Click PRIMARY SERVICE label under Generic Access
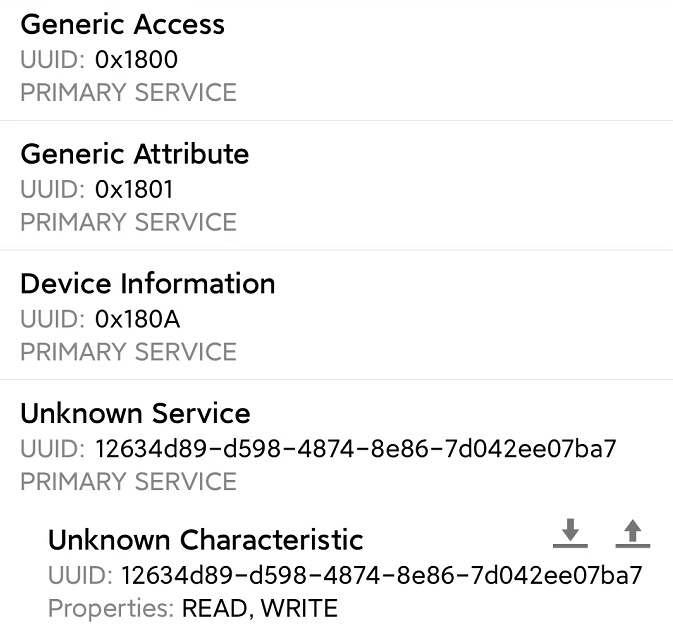 click(128, 92)
